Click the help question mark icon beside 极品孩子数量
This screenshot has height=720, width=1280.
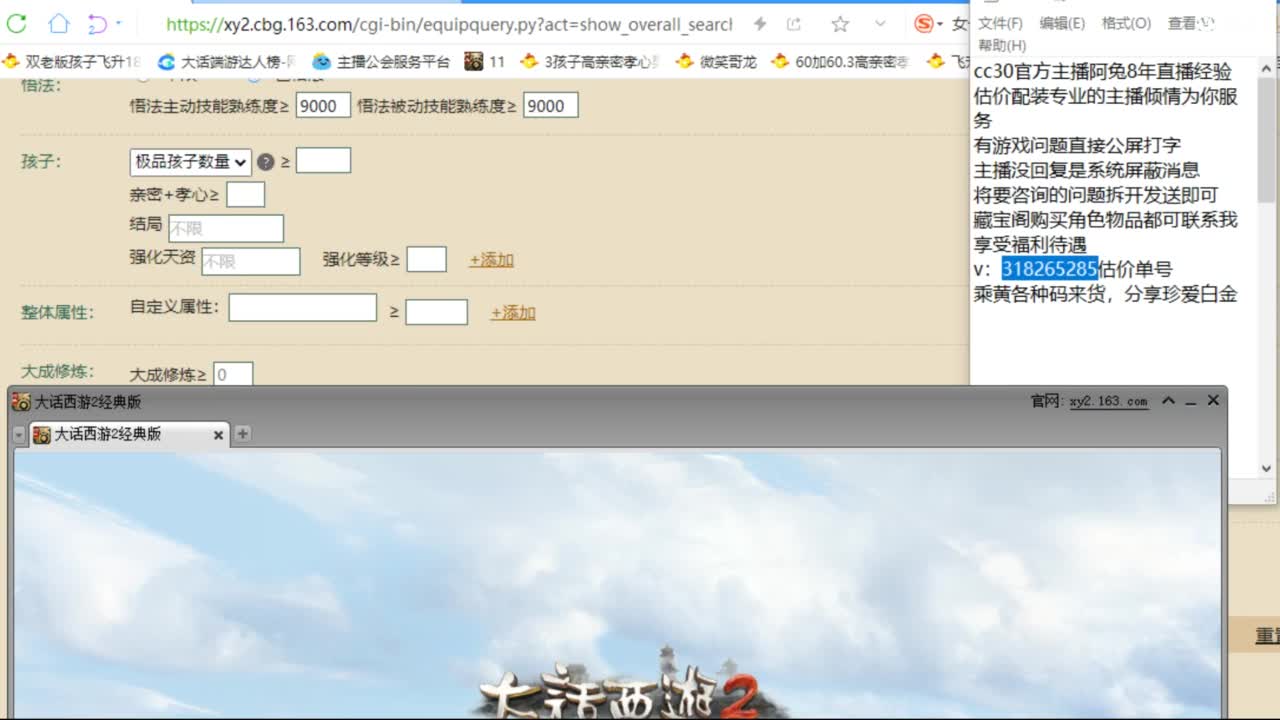tap(265, 162)
